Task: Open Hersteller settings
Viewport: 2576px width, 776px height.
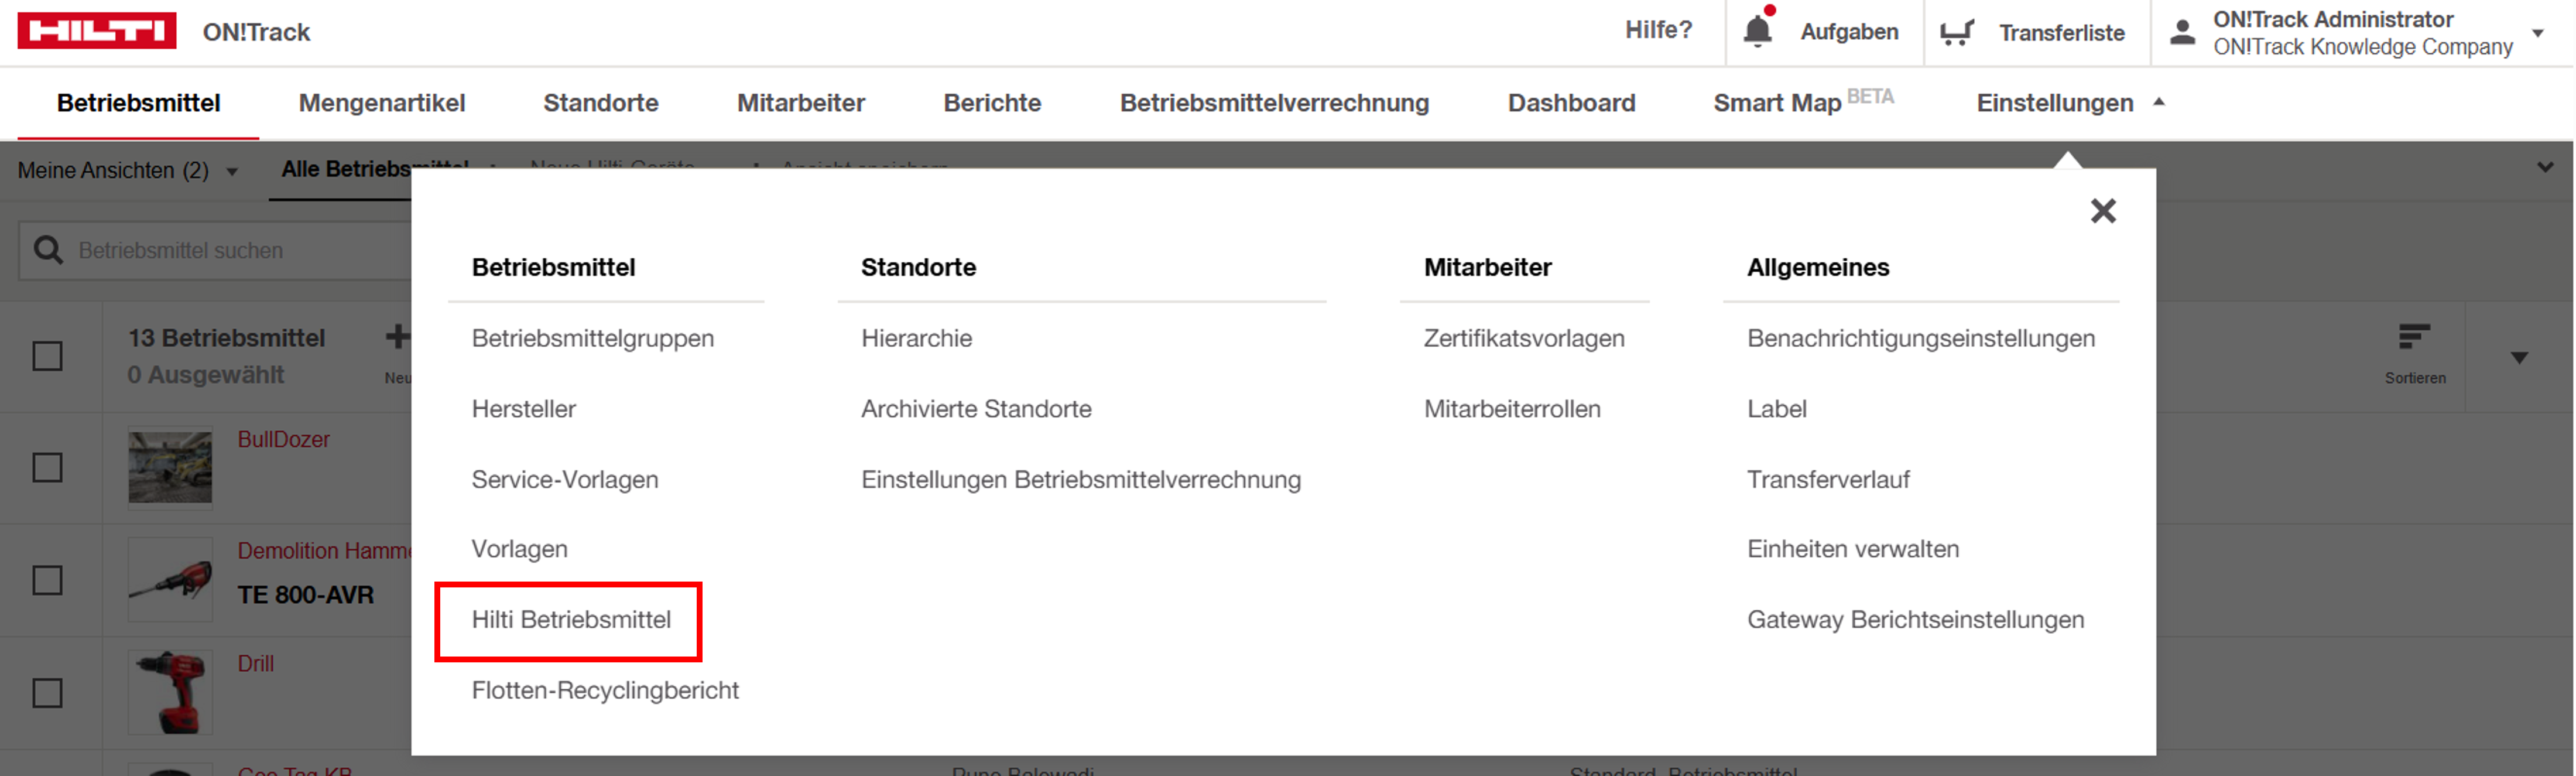Action: [x=523, y=409]
